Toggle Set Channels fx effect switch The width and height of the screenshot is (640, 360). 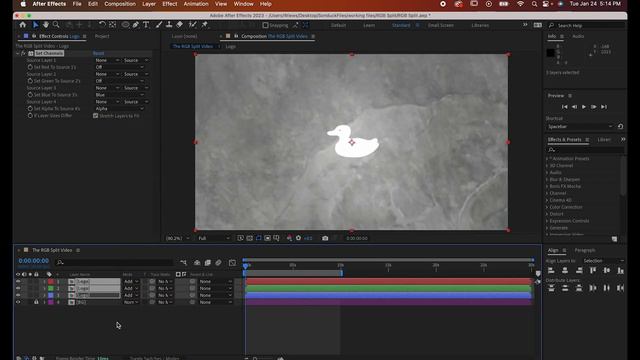pos(23,53)
